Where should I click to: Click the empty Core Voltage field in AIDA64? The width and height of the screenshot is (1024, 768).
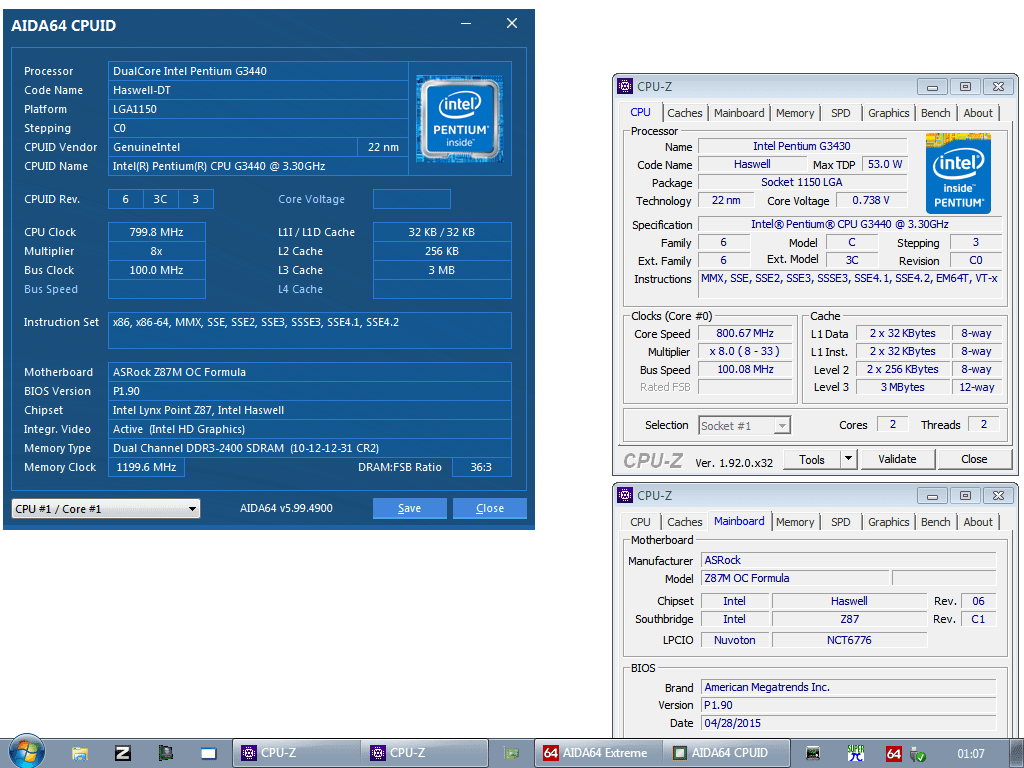411,199
